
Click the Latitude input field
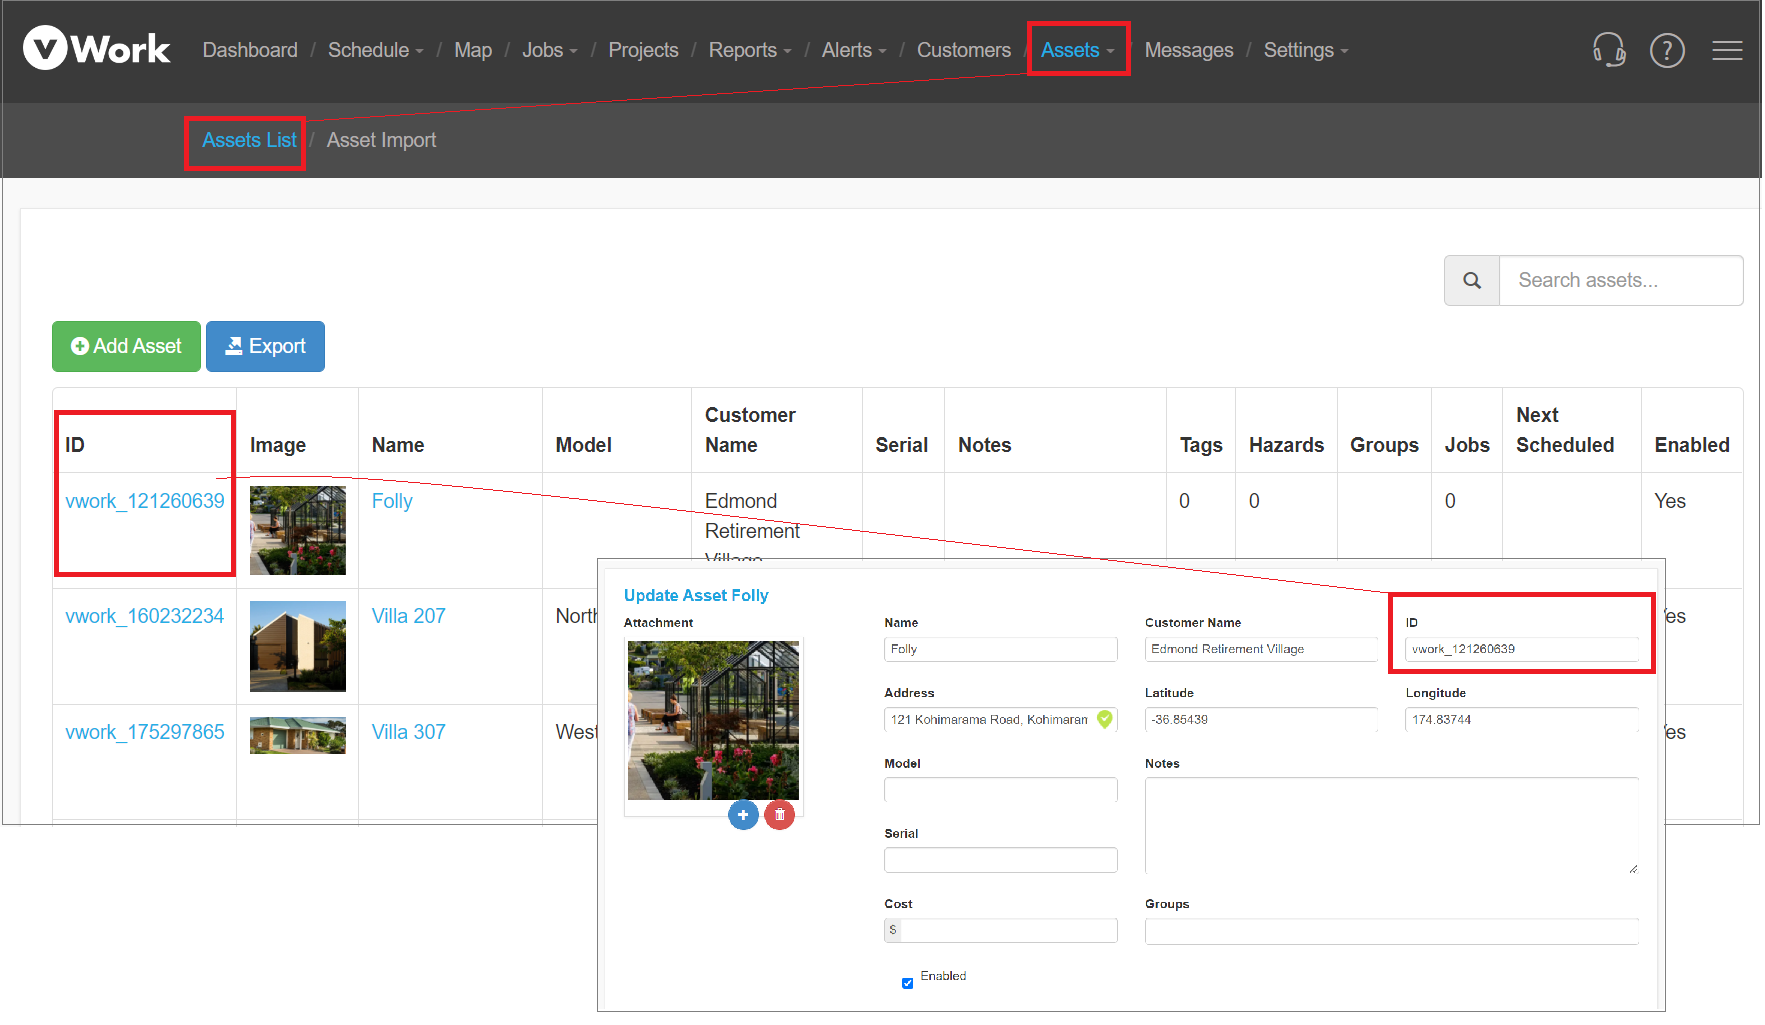click(x=1261, y=719)
